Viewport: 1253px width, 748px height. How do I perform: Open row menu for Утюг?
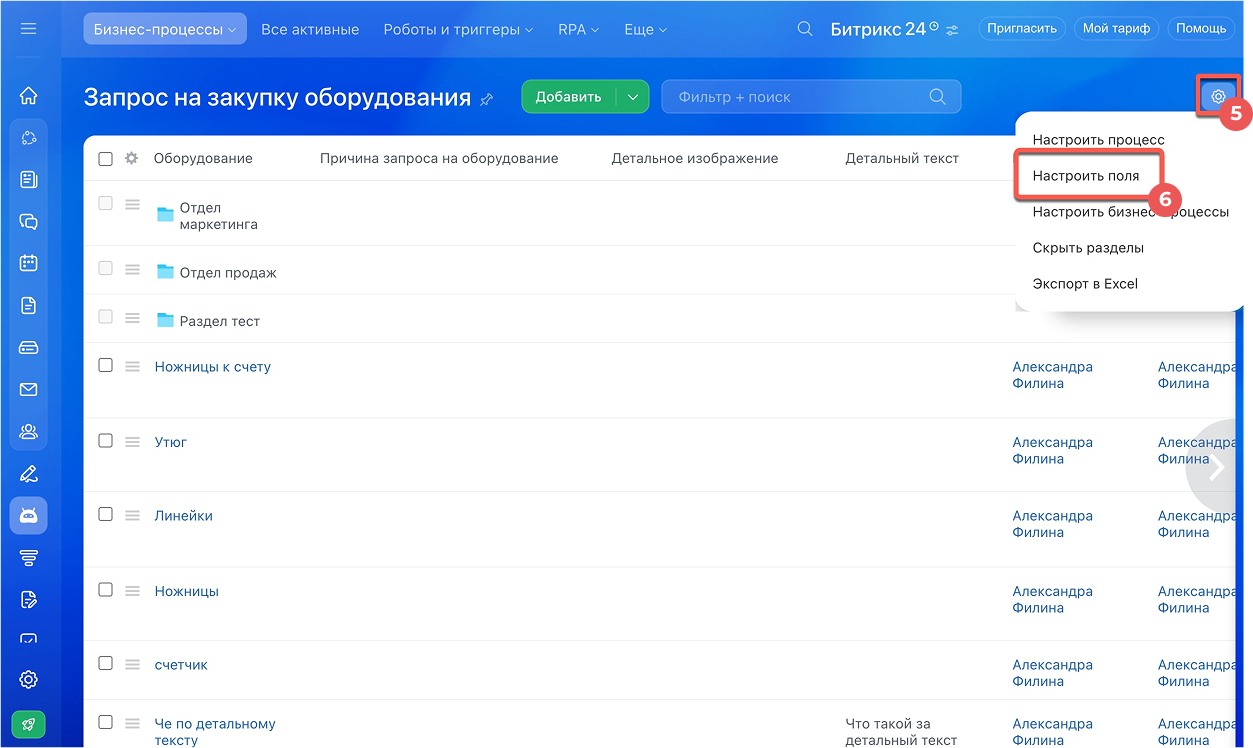pos(132,442)
